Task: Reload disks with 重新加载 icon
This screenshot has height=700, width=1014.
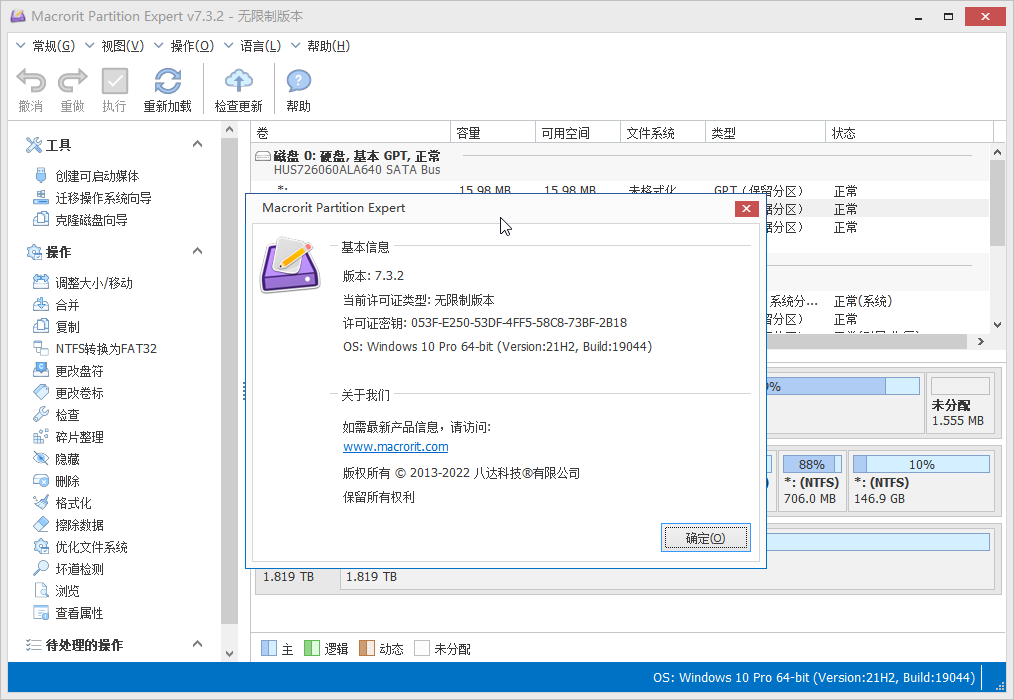Action: [x=167, y=82]
